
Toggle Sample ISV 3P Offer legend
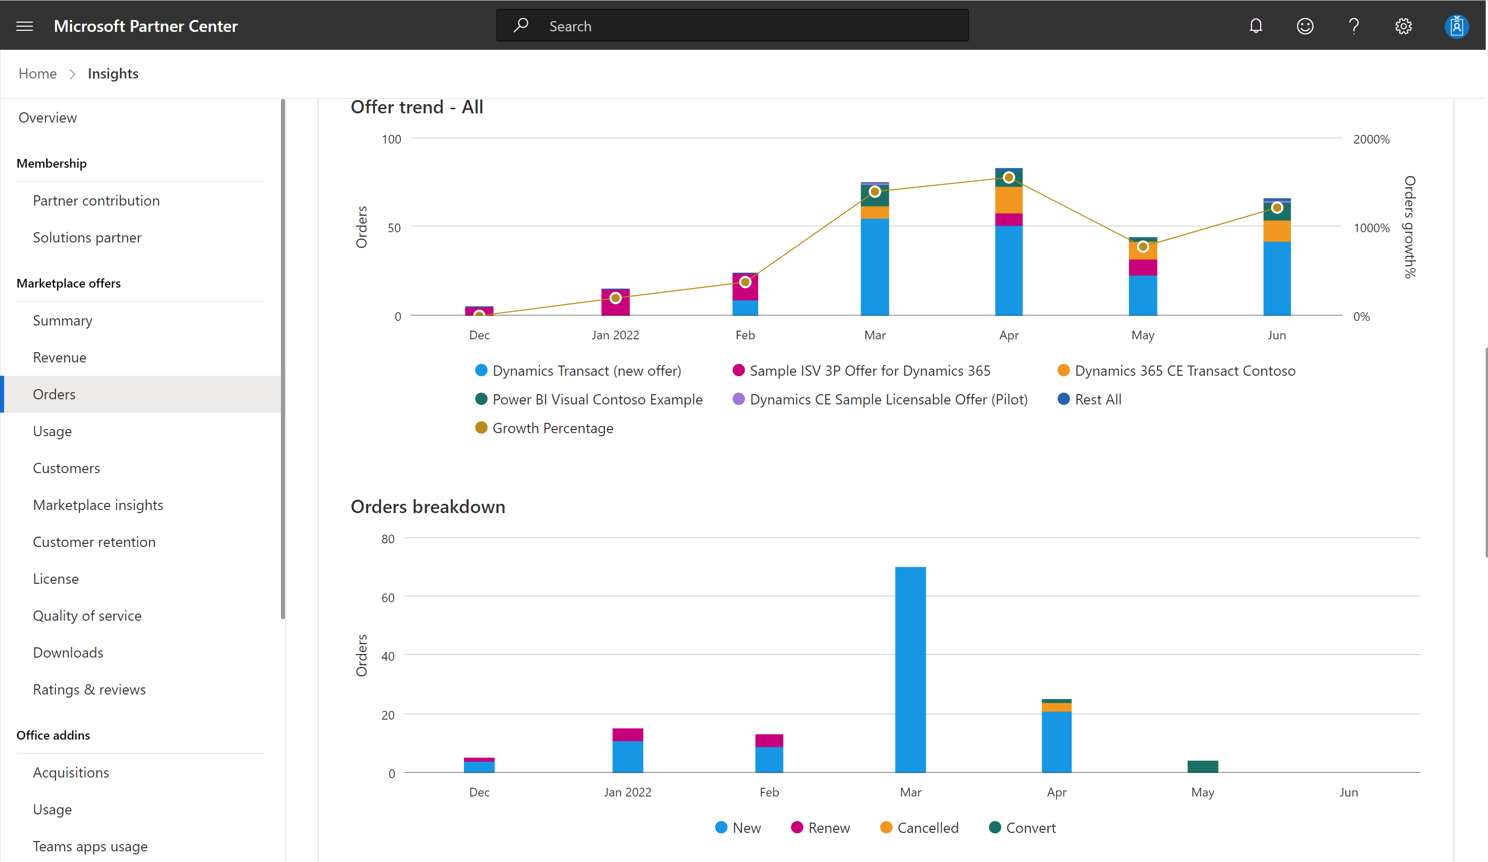[861, 371]
